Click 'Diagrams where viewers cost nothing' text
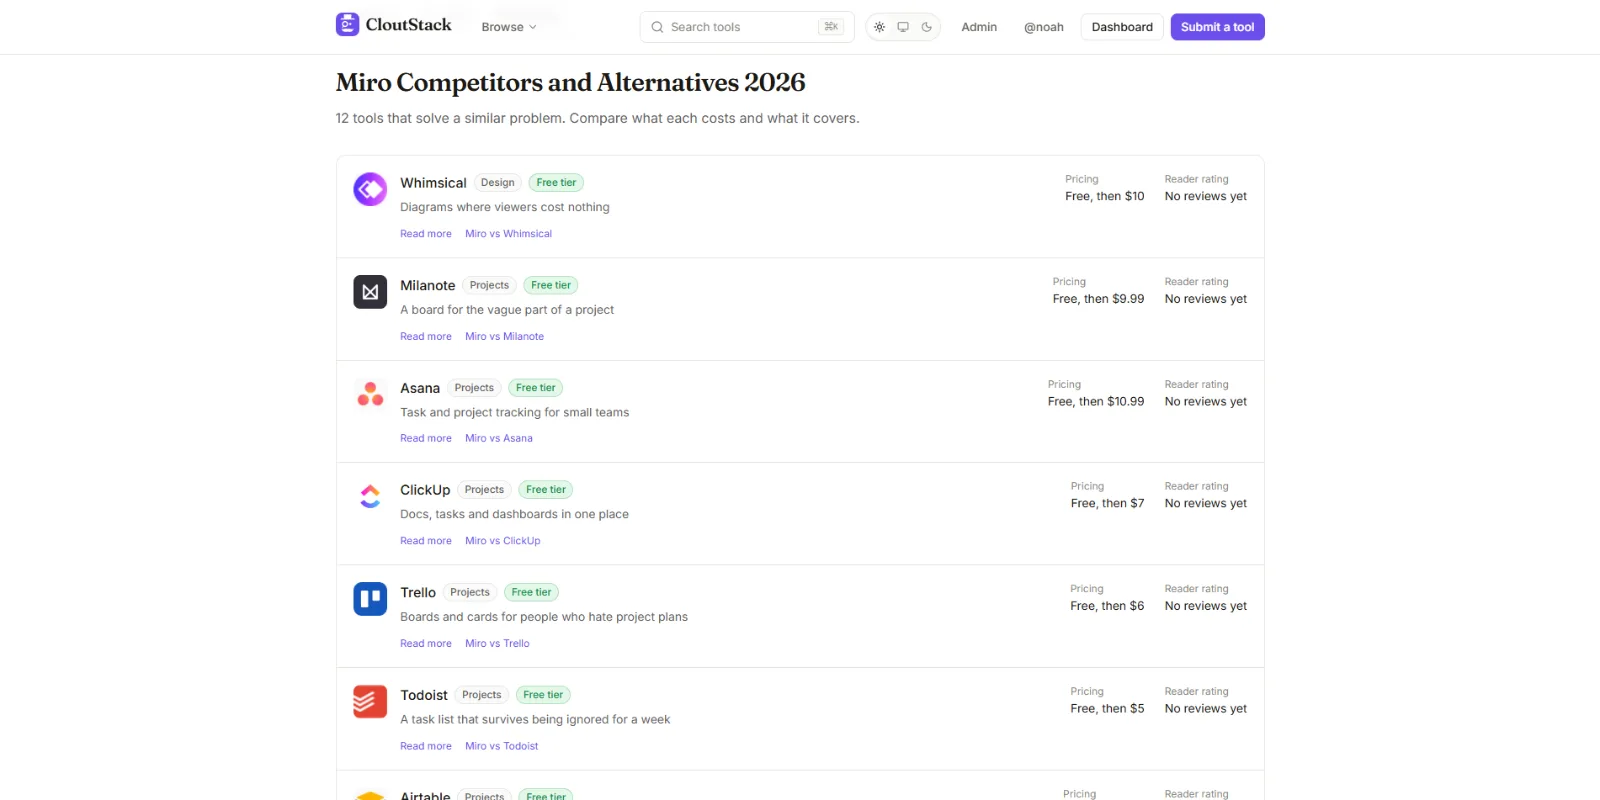 505,208
